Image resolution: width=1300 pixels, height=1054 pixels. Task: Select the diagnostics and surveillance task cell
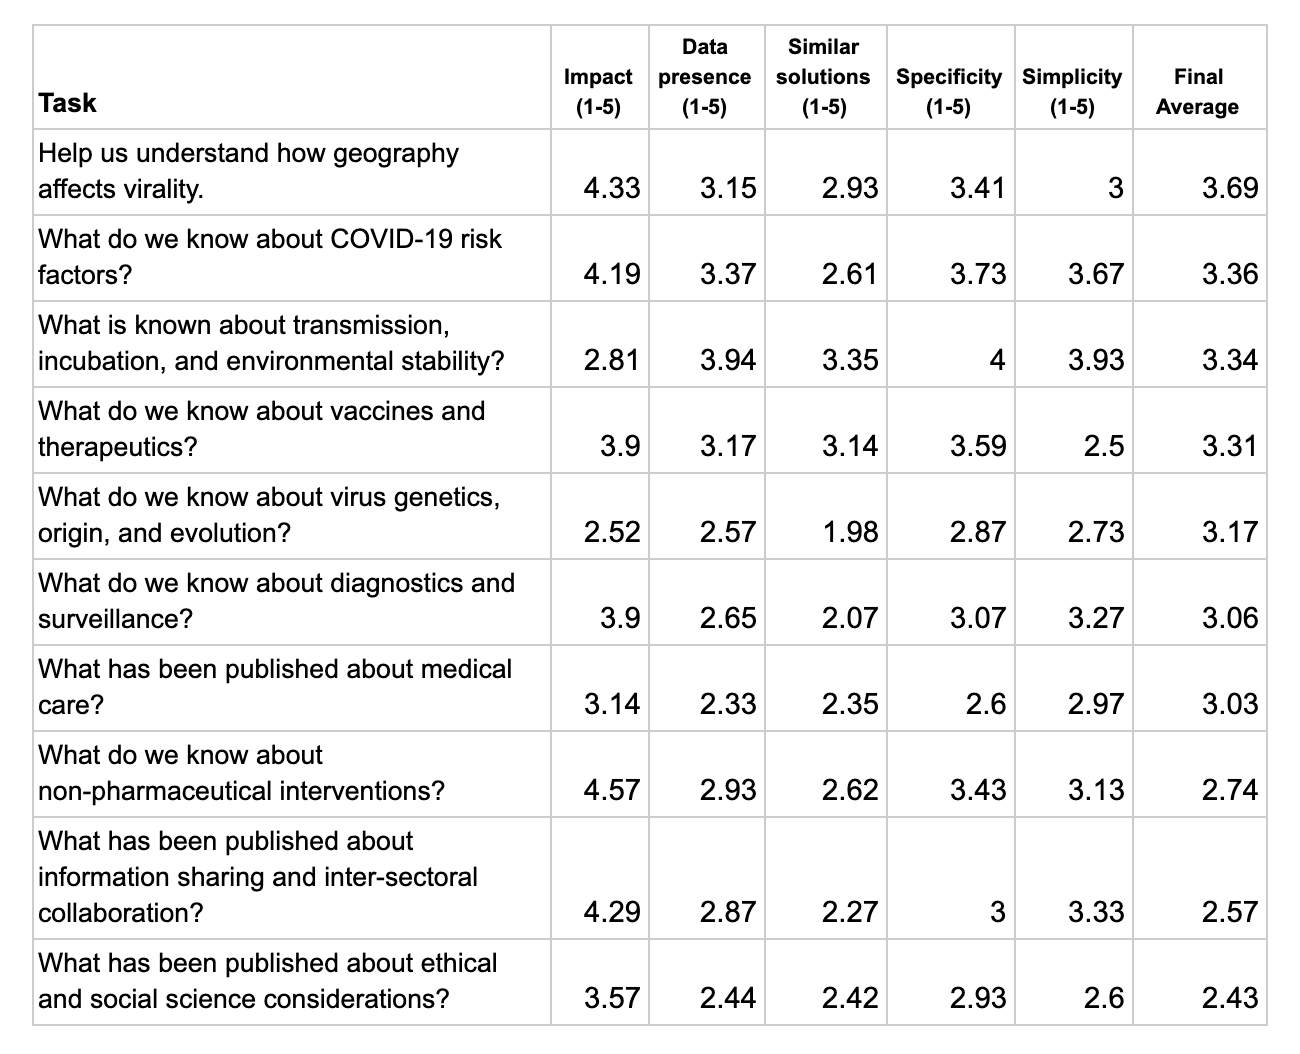[291, 602]
